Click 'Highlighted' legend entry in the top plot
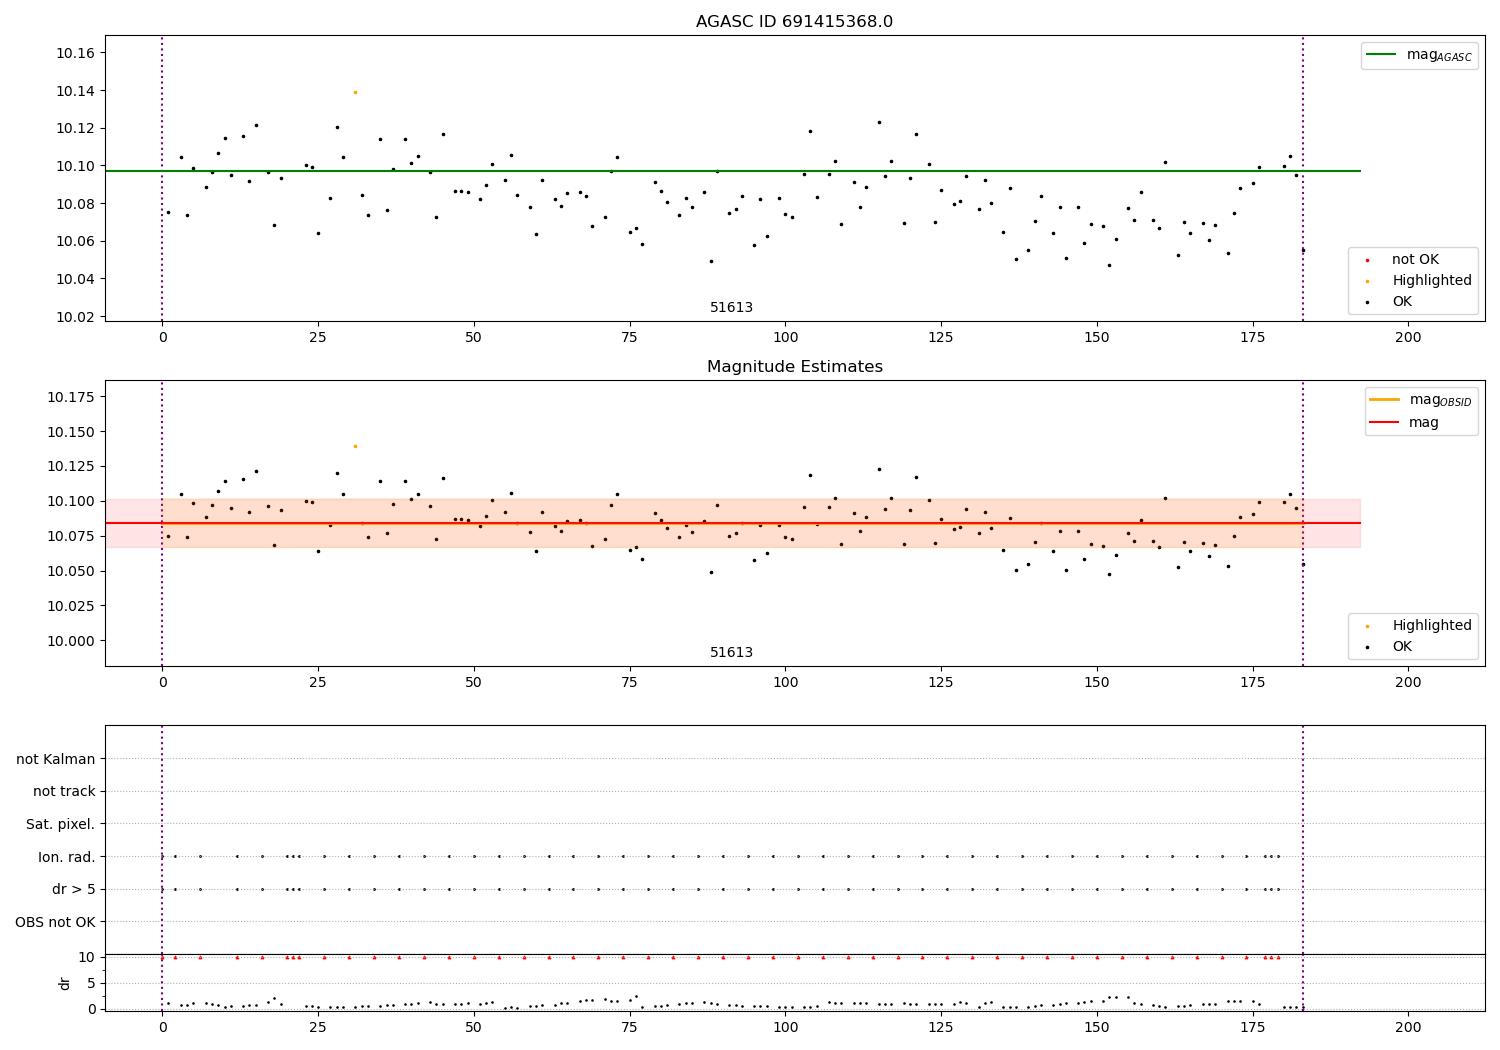 pyautogui.click(x=1420, y=281)
